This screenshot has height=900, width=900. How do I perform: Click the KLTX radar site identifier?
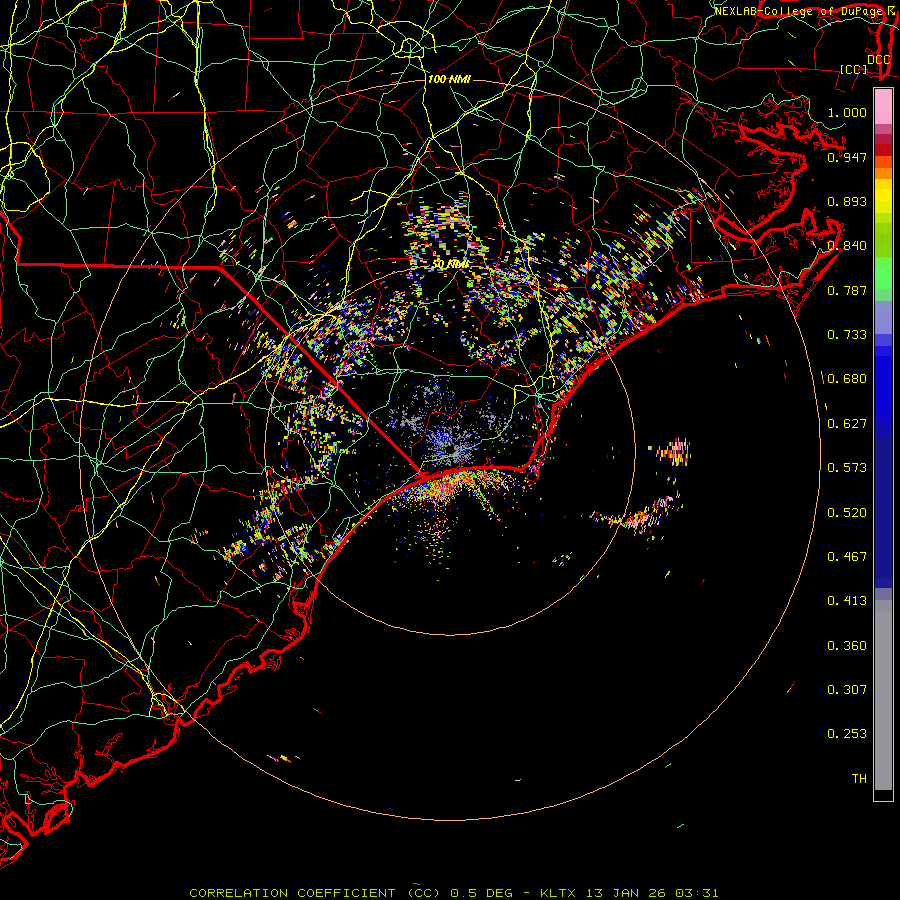tap(559, 893)
